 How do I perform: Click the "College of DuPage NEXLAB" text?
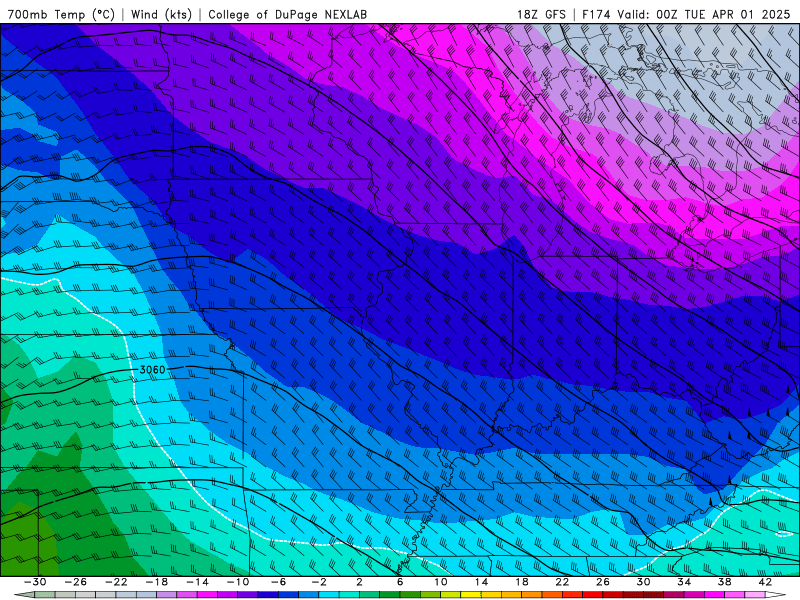coord(287,14)
